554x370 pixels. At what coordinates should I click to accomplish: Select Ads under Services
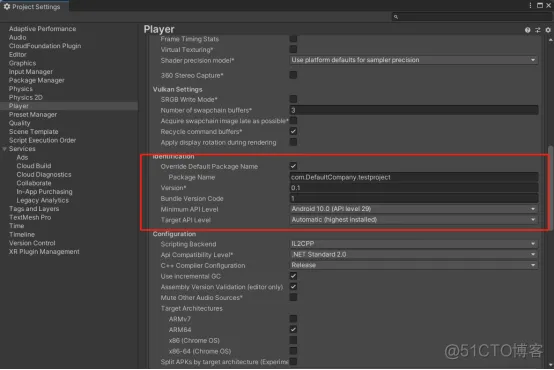pyautogui.click(x=22, y=158)
